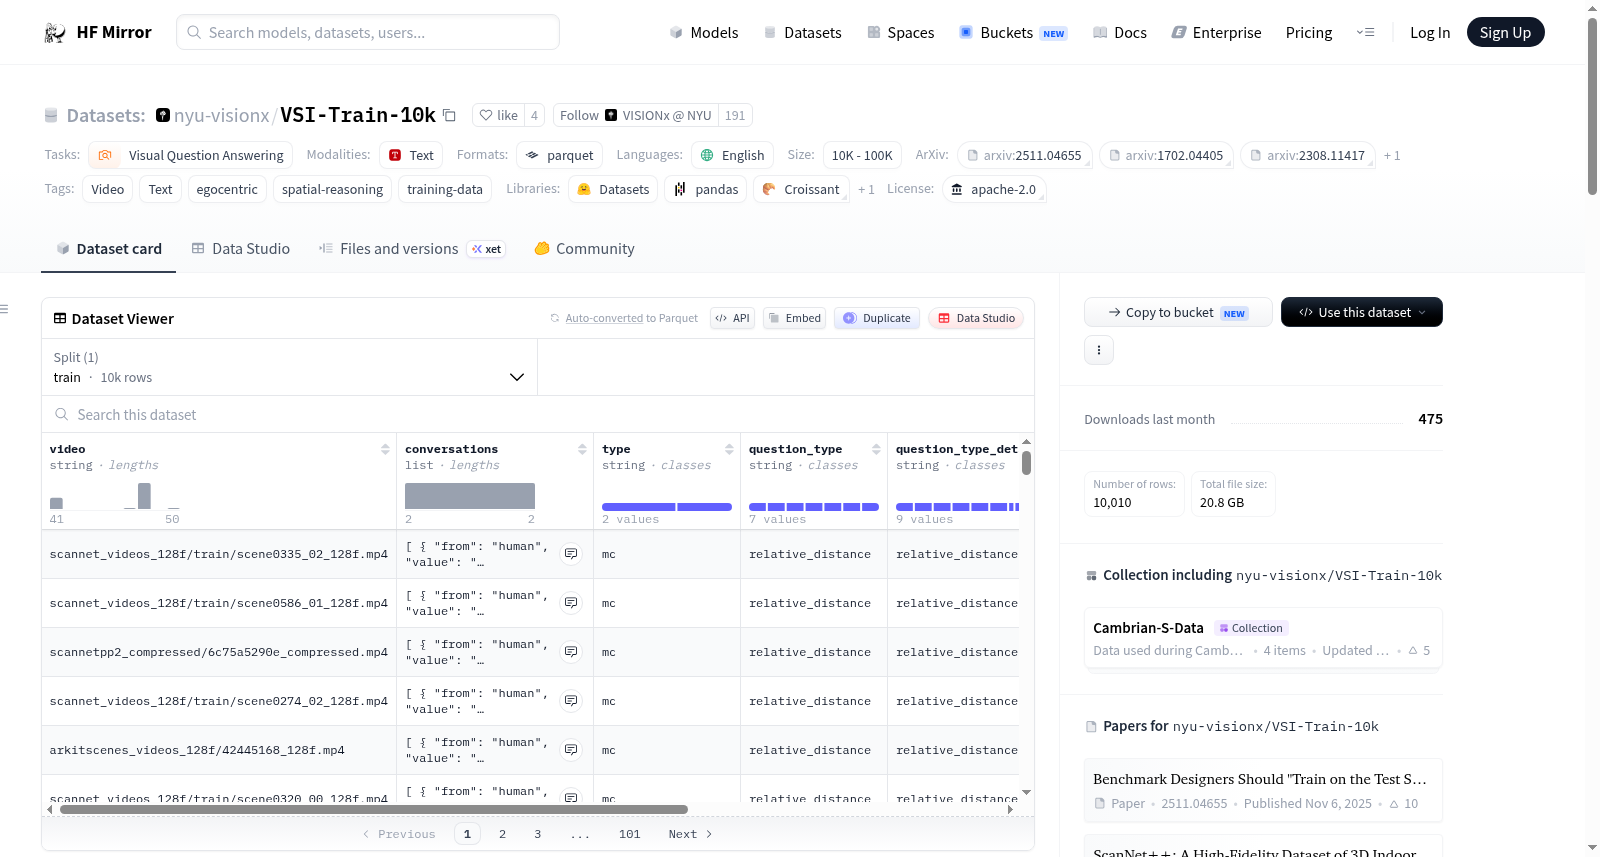The height and width of the screenshot is (857, 1600).
Task: Open the Cambrian-S-Data collection card
Action: pyautogui.click(x=1263, y=639)
